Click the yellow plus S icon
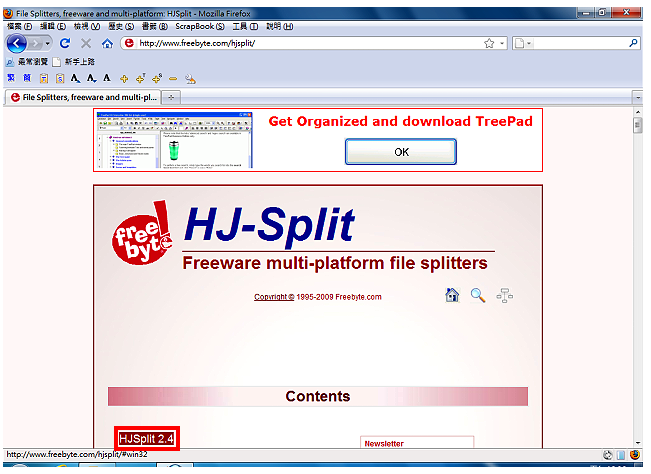 (x=157, y=78)
